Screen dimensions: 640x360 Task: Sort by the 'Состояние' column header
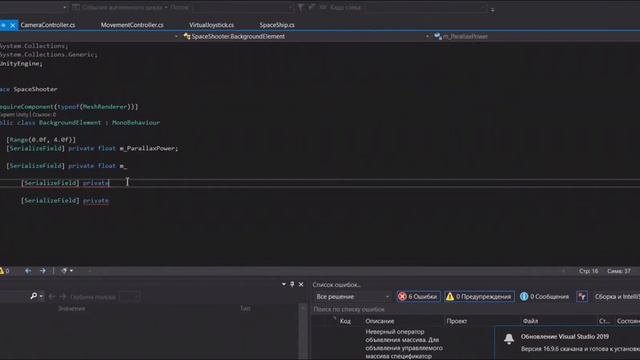click(x=628, y=321)
